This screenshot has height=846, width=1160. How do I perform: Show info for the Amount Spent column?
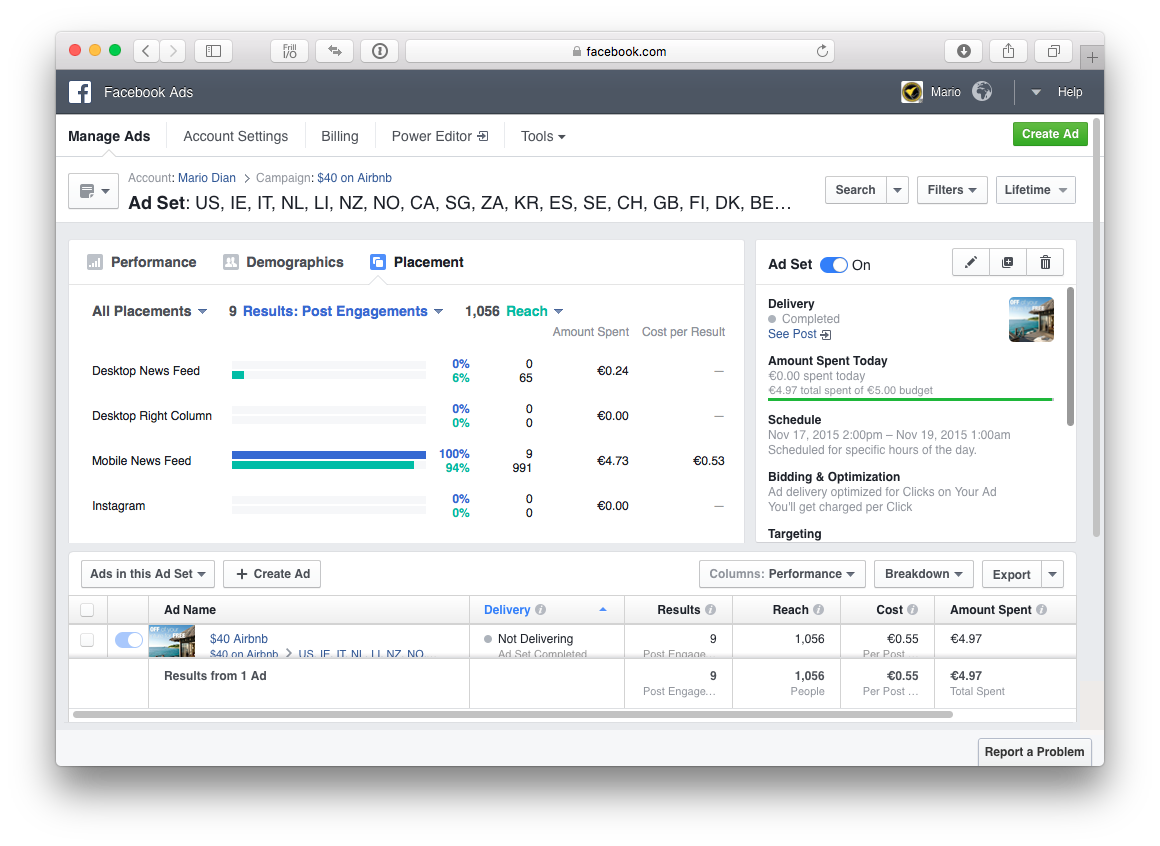[x=1041, y=609]
